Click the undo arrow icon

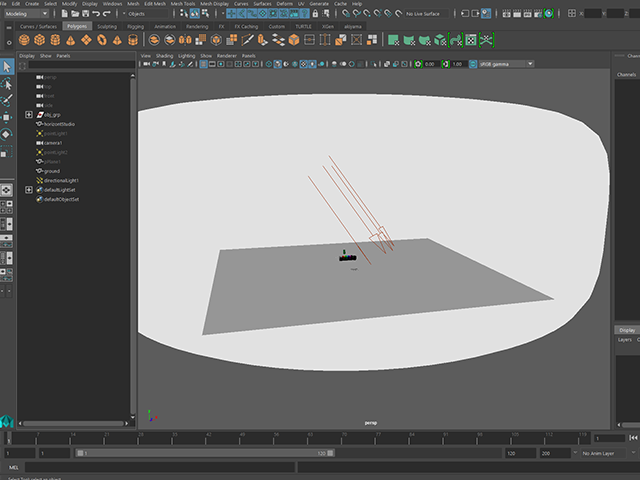(x=96, y=13)
